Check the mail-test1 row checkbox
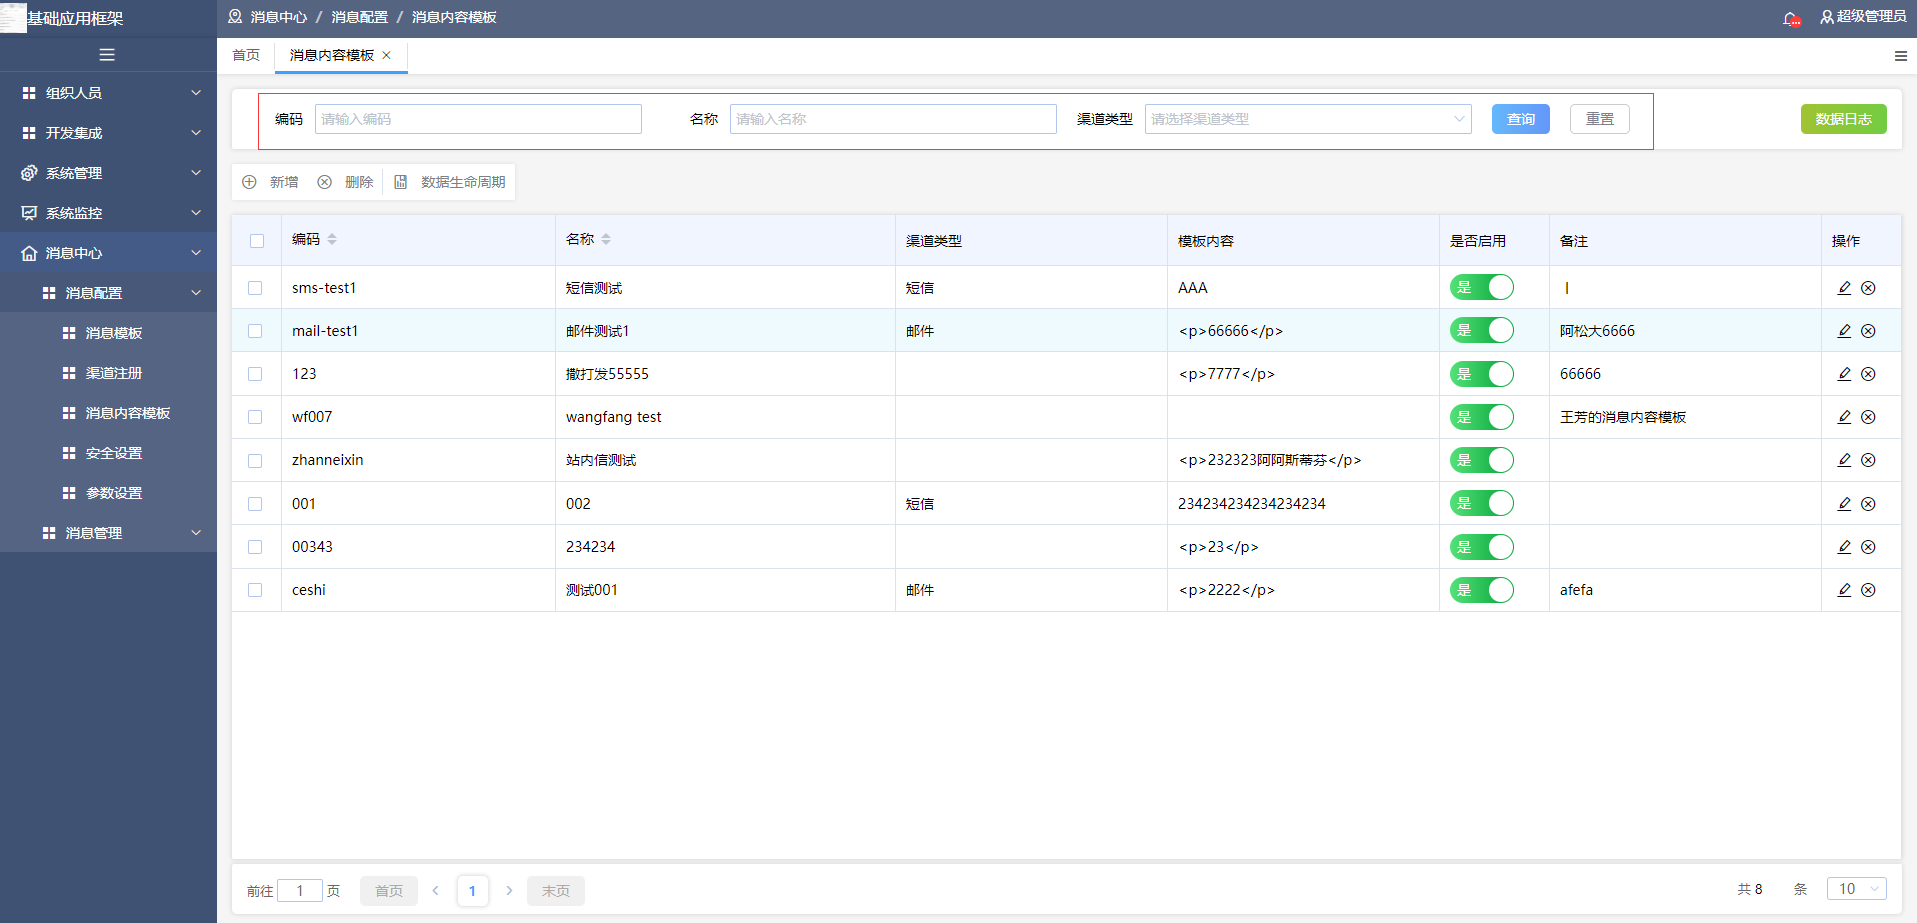 pyautogui.click(x=255, y=331)
